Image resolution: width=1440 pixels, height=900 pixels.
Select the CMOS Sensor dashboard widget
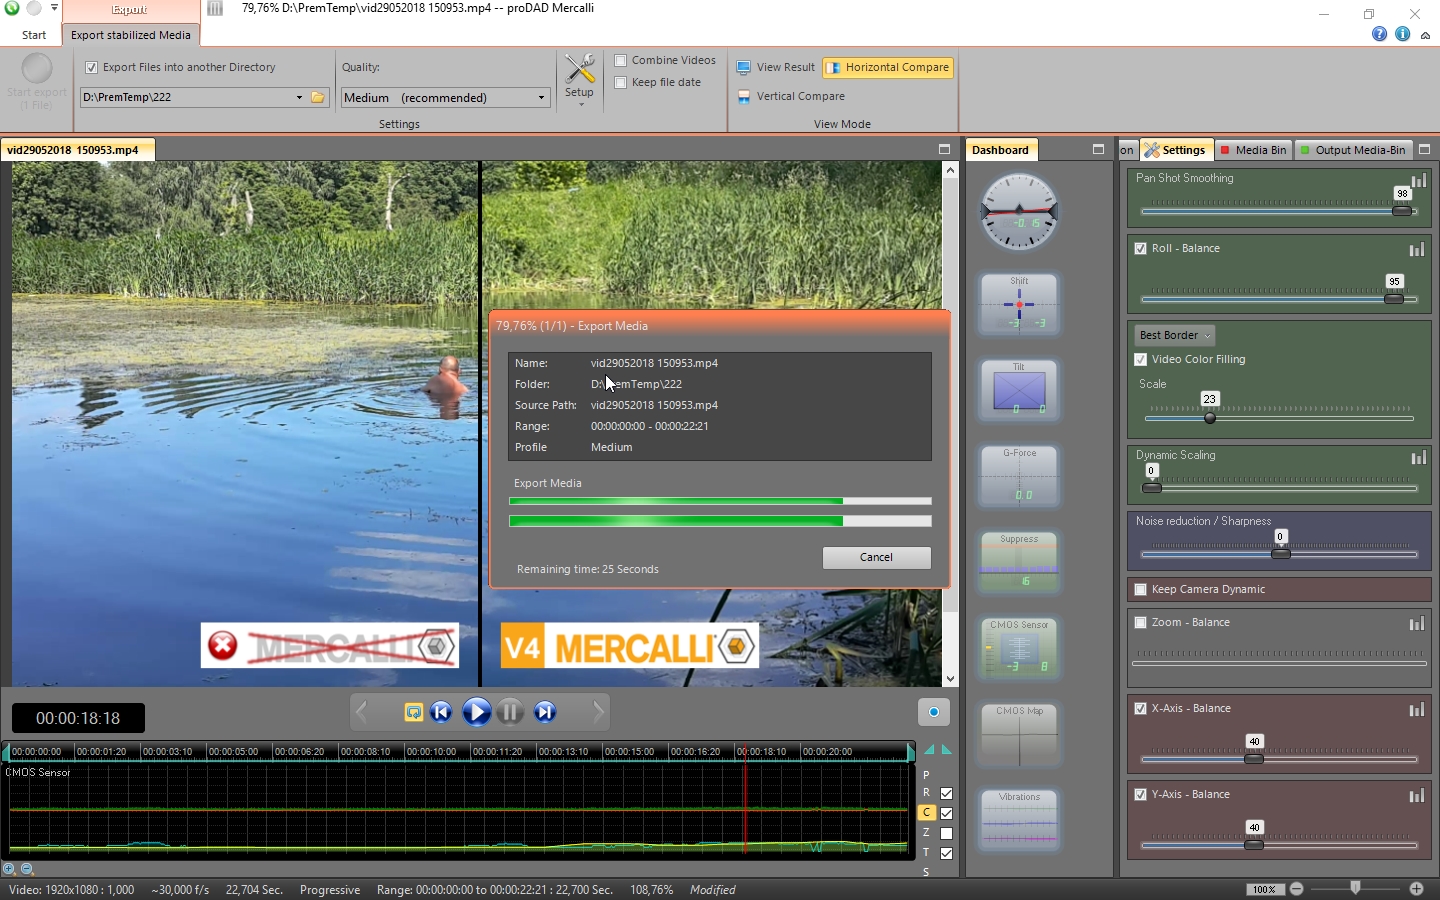coord(1019,648)
